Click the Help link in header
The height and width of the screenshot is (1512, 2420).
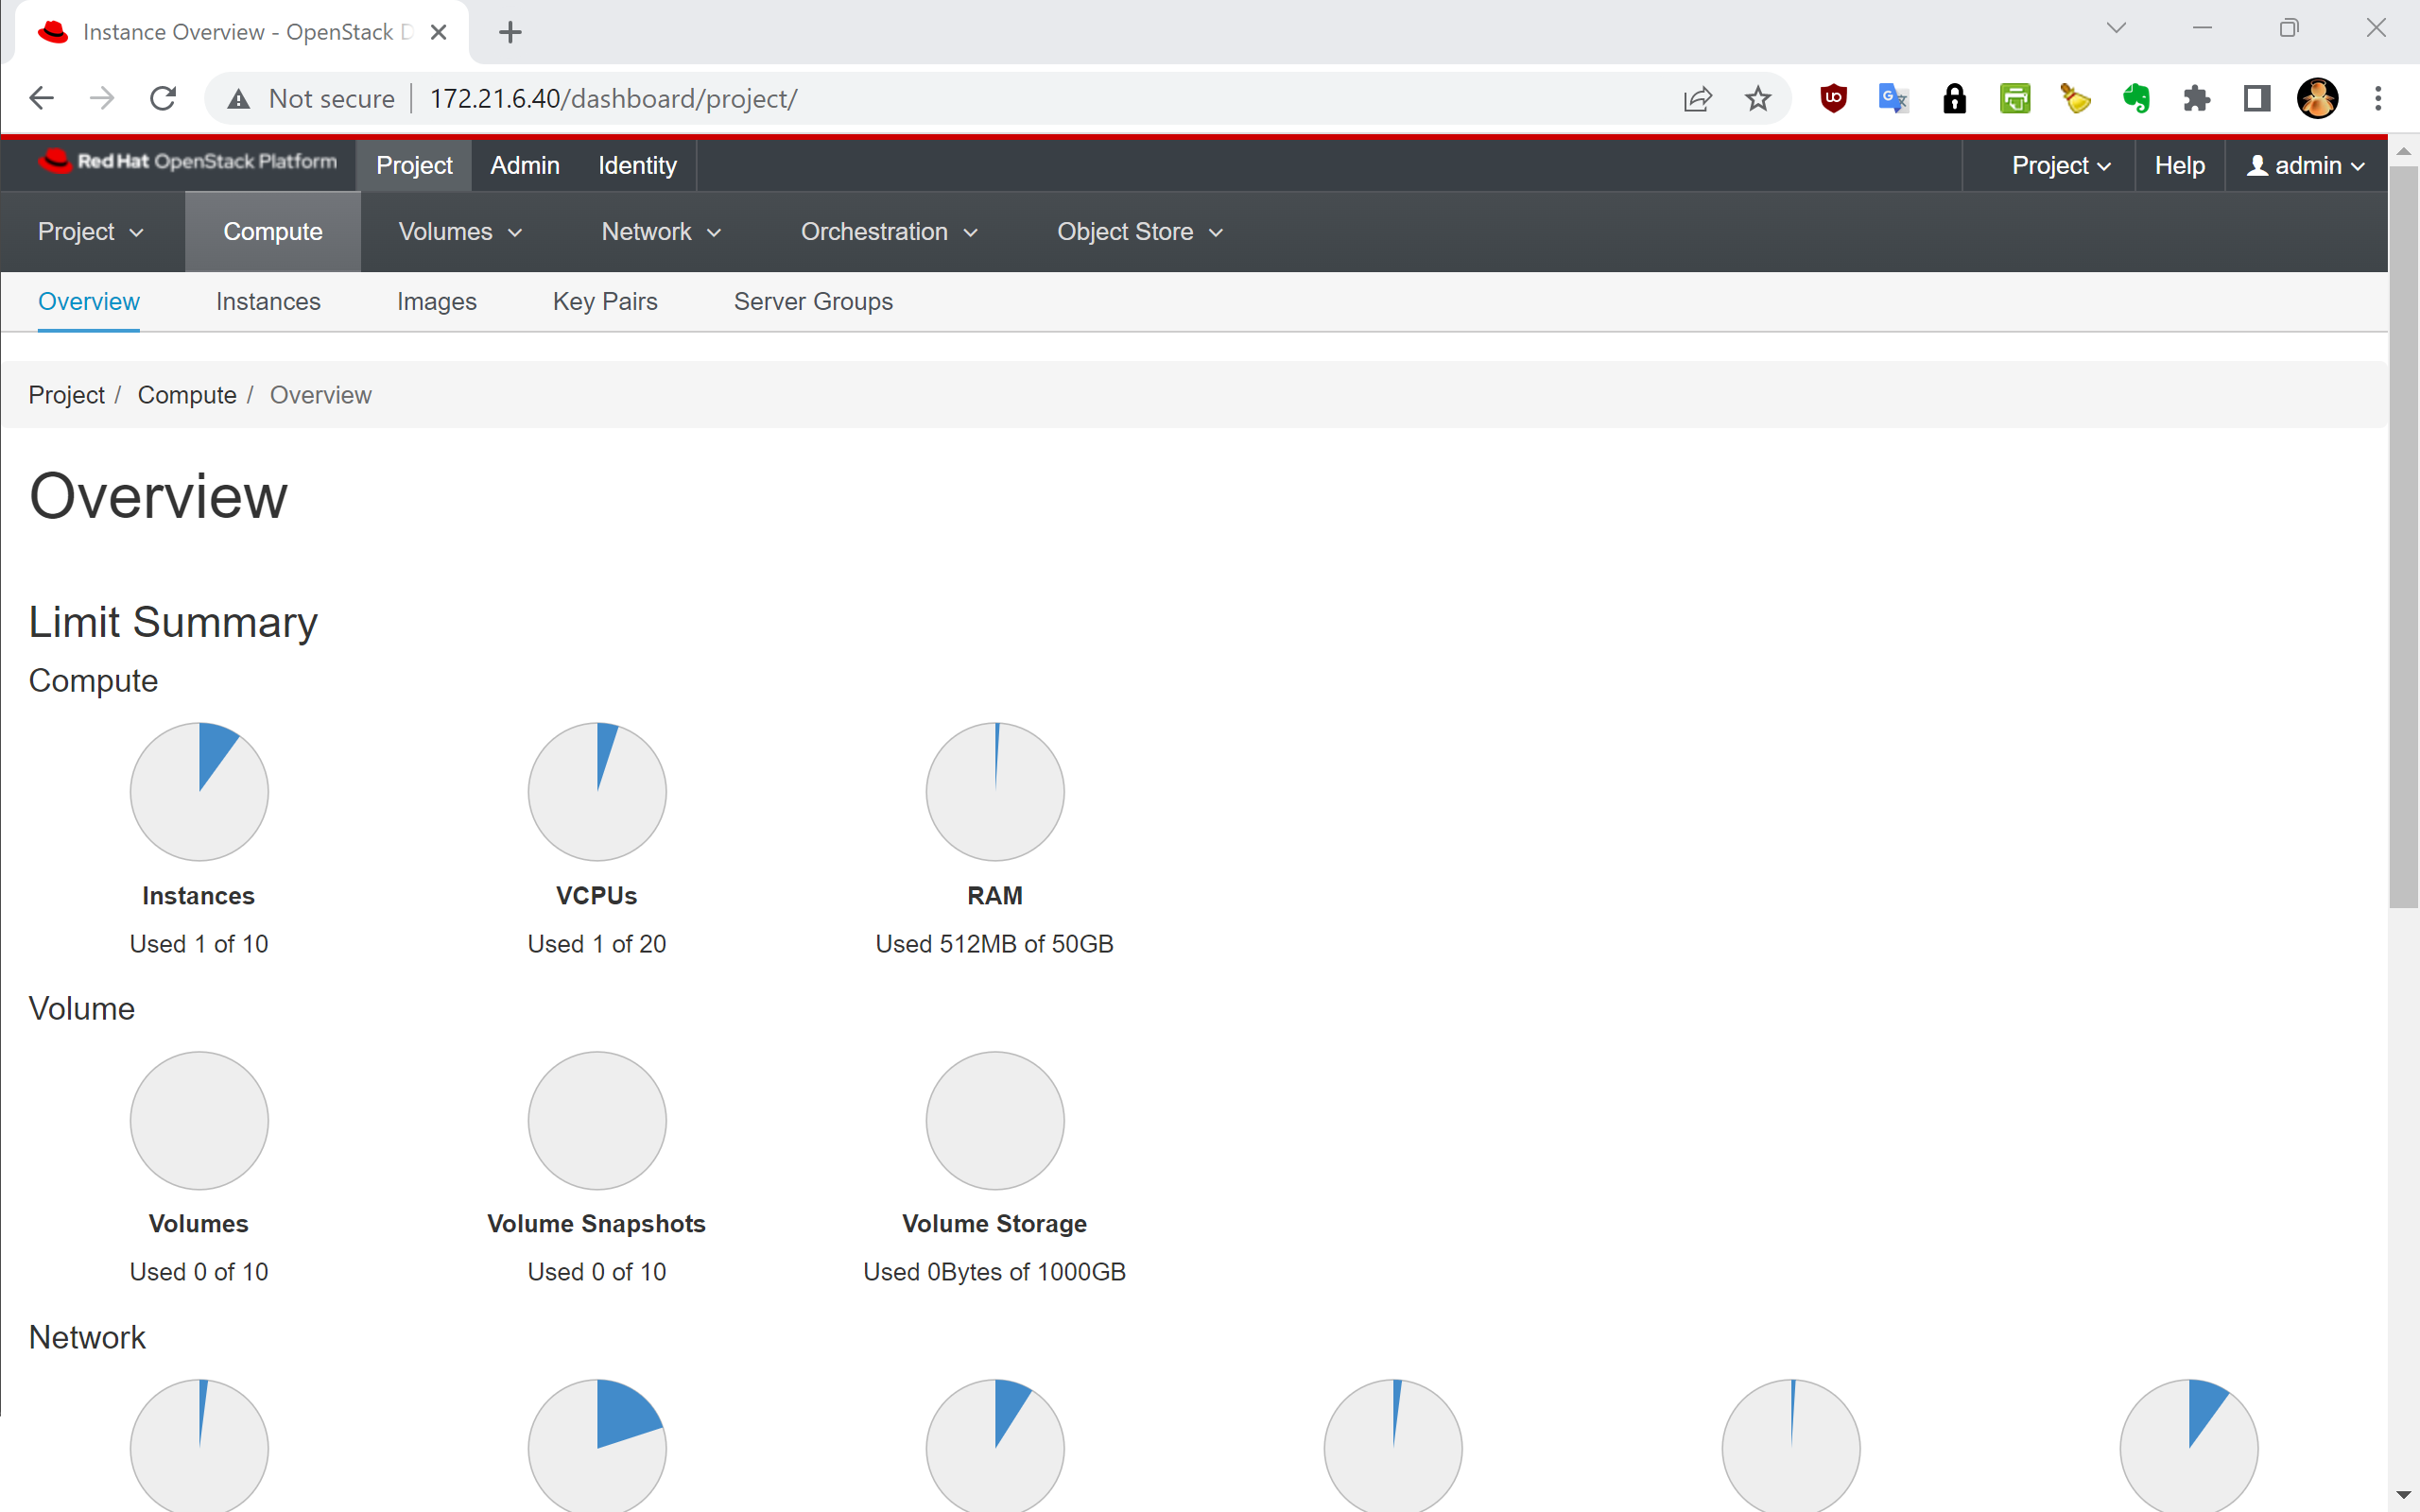pyautogui.click(x=2179, y=165)
